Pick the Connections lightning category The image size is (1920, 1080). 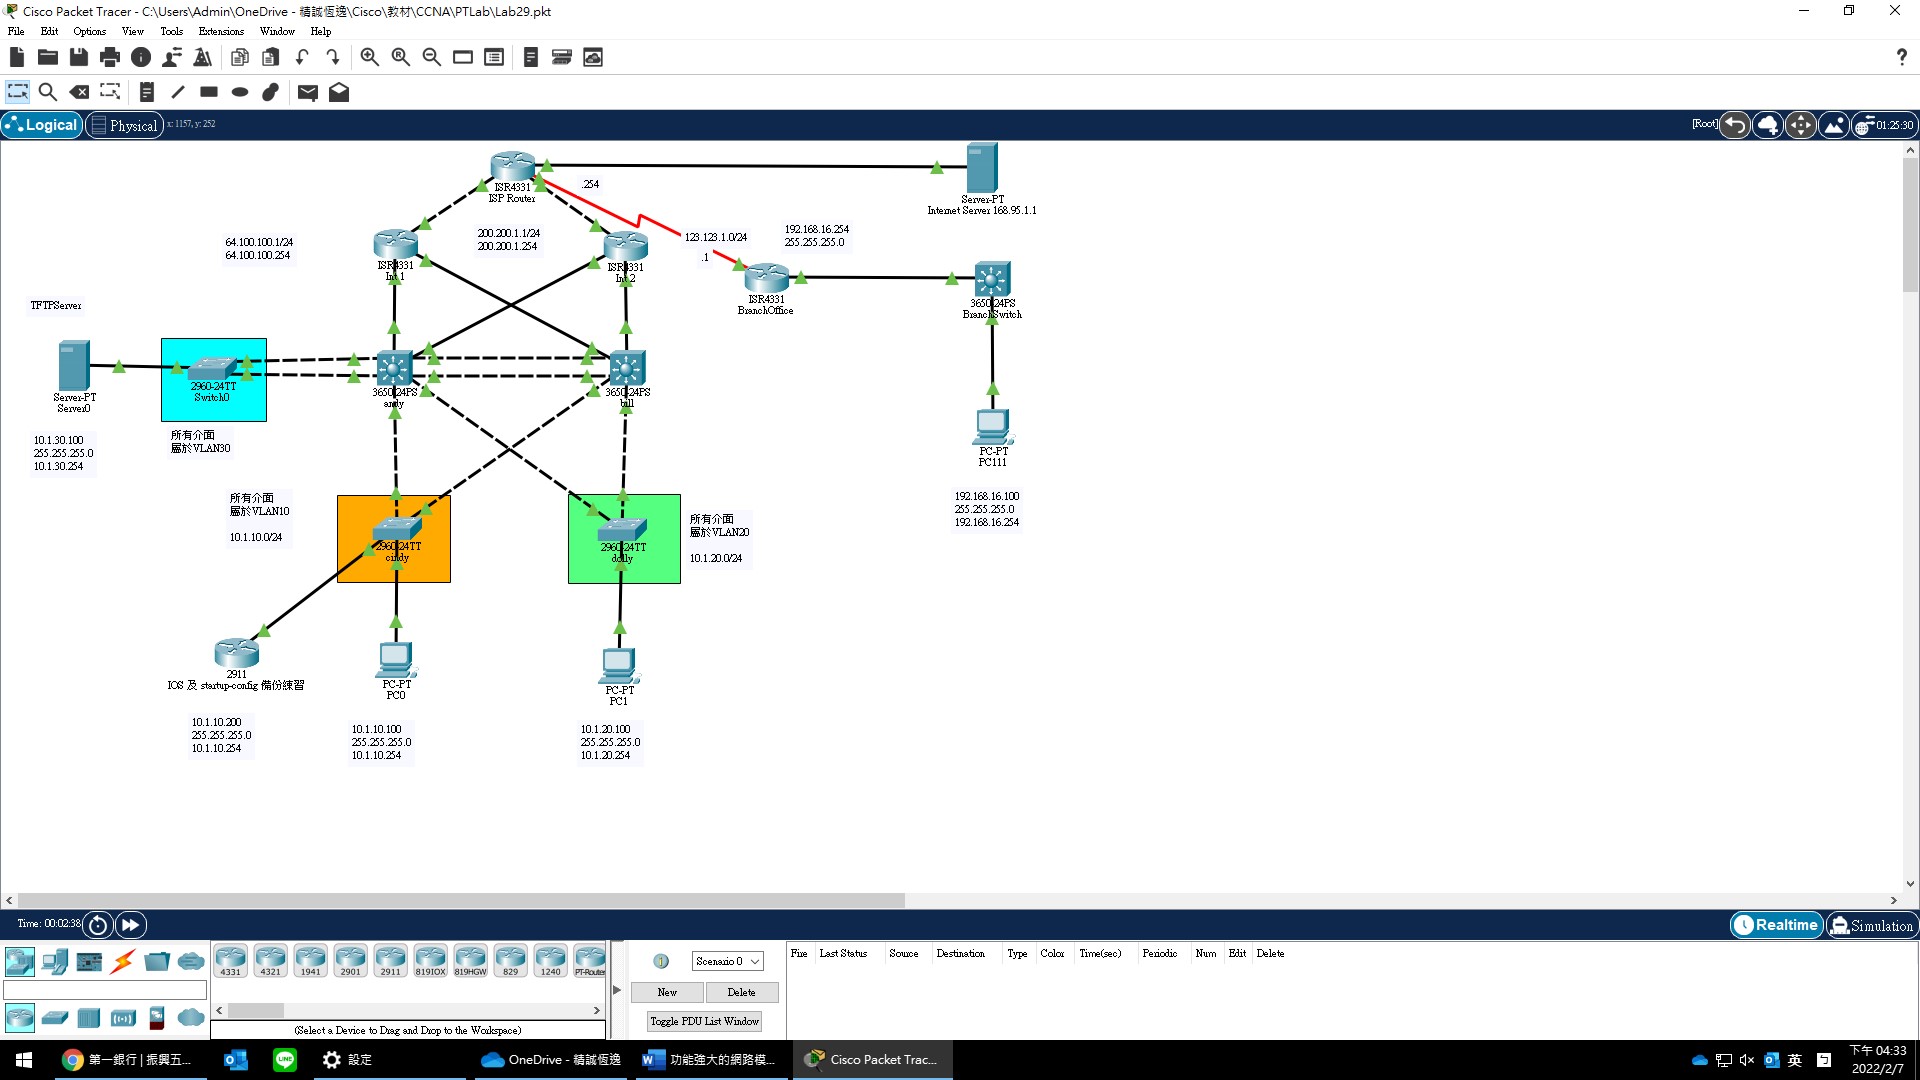pyautogui.click(x=123, y=962)
